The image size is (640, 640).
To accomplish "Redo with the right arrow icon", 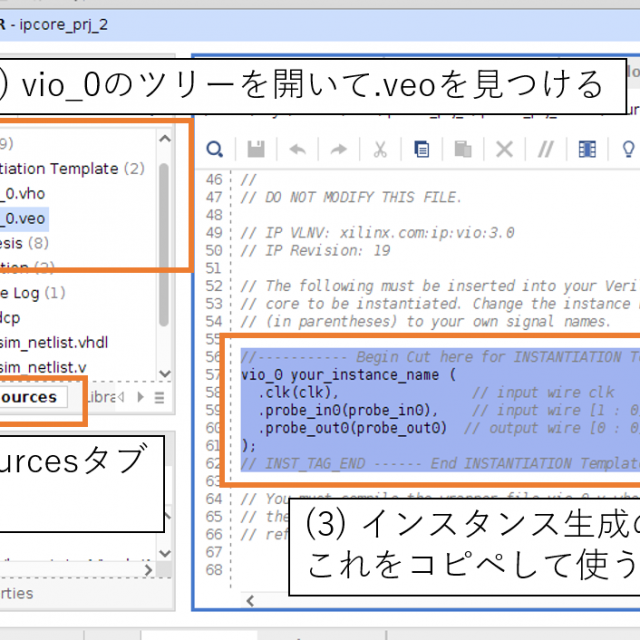I will pos(339,149).
